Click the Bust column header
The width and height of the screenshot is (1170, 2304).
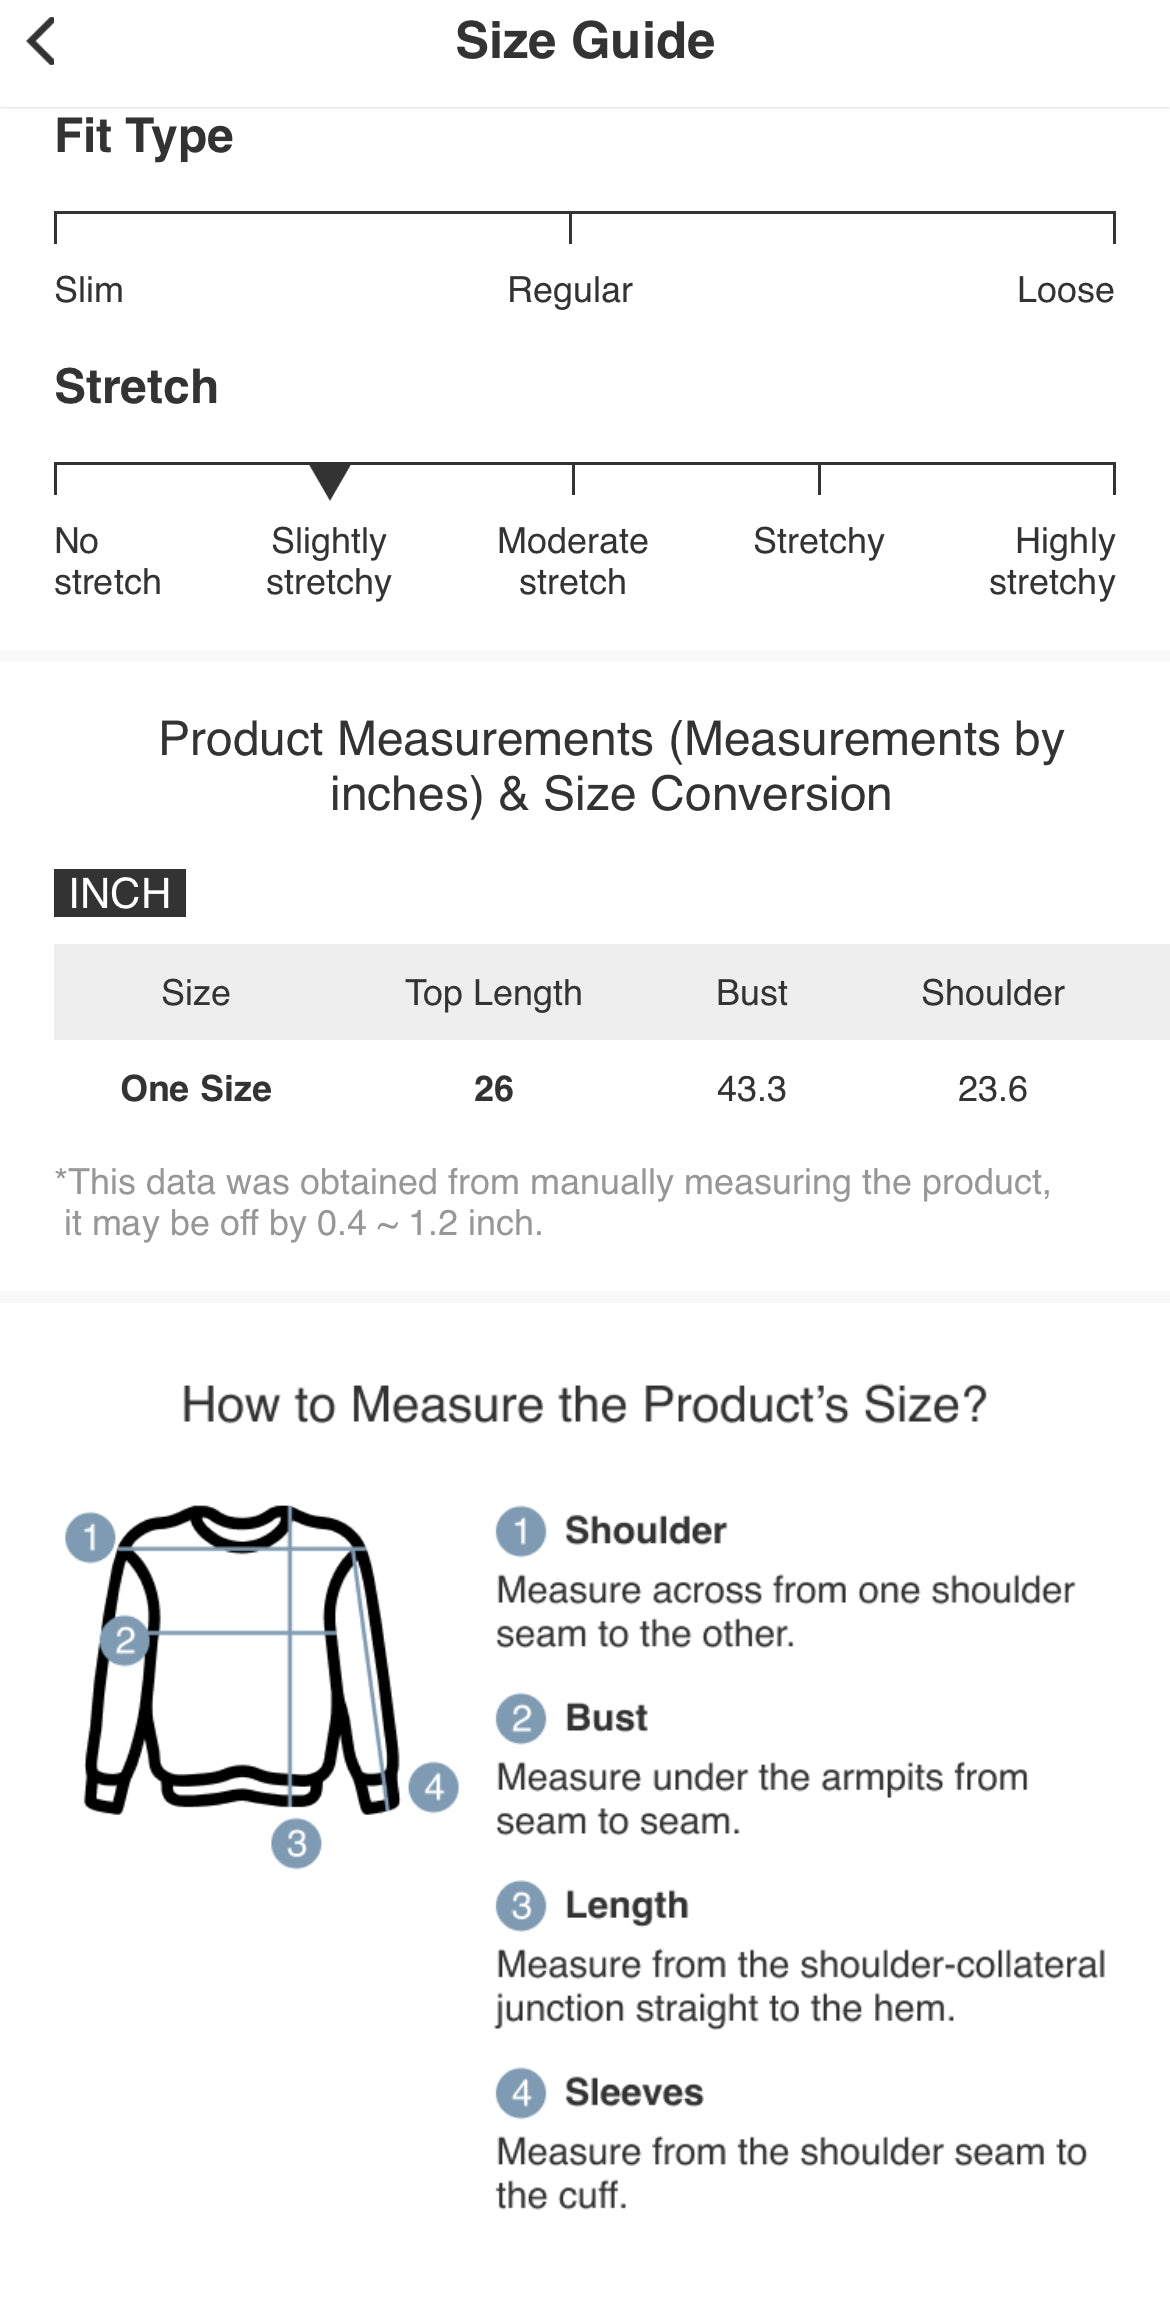click(x=752, y=993)
